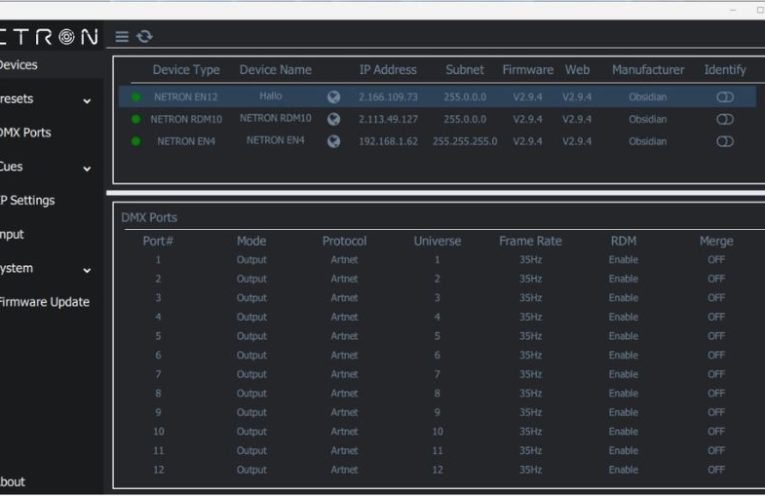Click the hamburger menu icon
This screenshot has width=765, height=496.
122,37
